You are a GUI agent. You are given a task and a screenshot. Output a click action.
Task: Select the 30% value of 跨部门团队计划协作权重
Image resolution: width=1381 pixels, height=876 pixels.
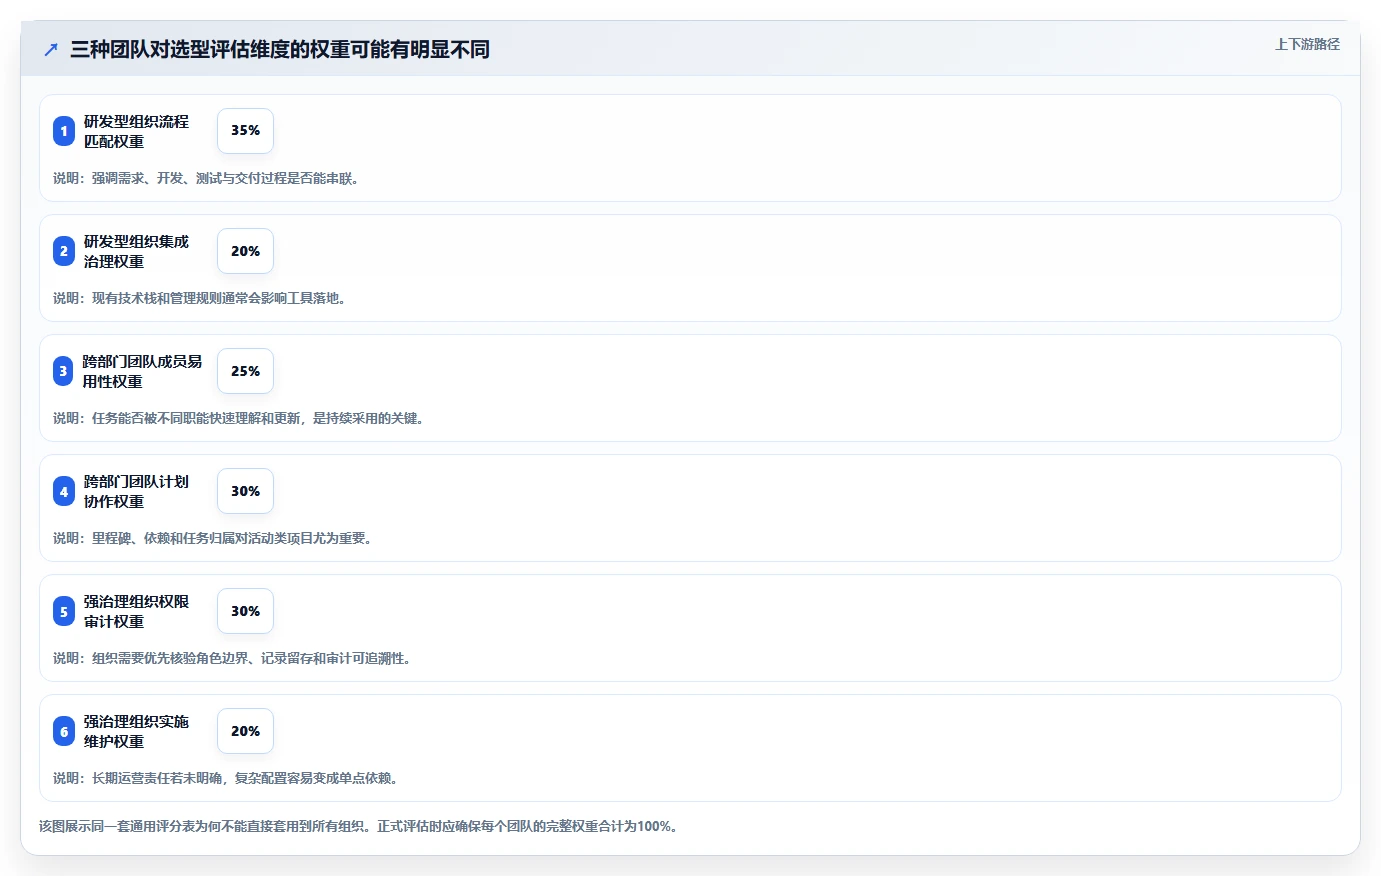click(x=245, y=491)
